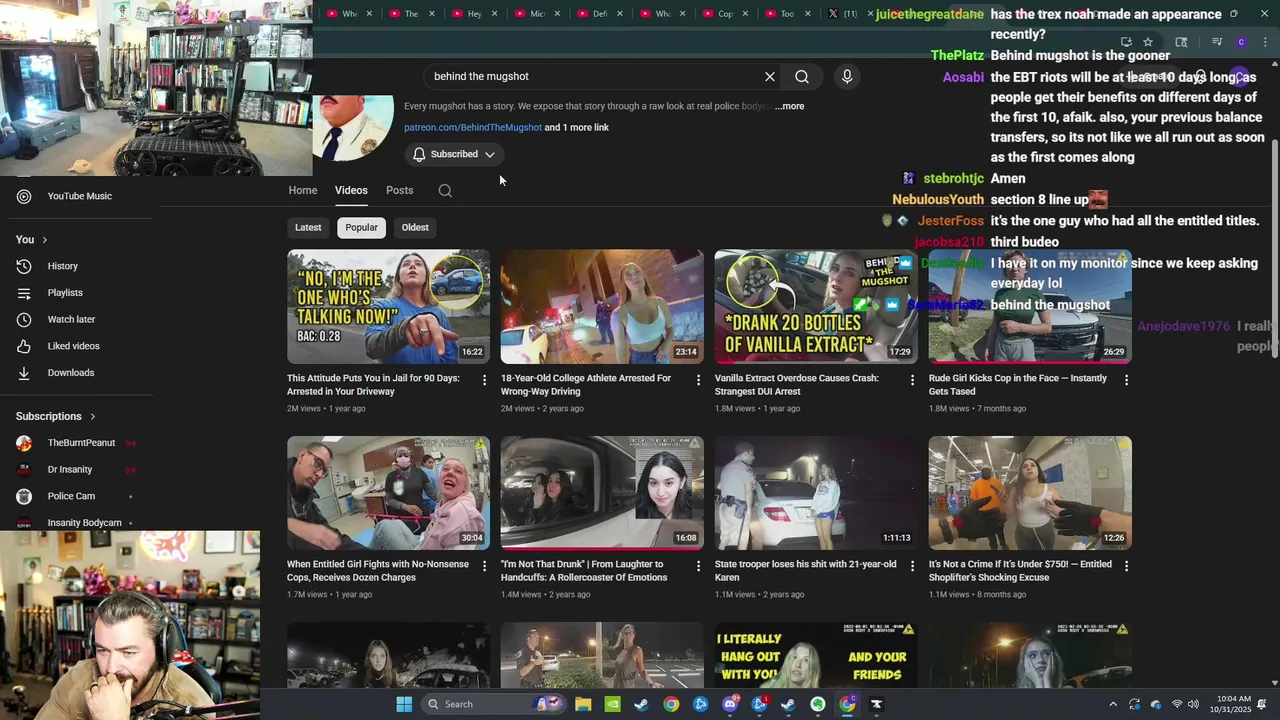Open options for 'This Attitude Puts You in Jail' video

(485, 380)
